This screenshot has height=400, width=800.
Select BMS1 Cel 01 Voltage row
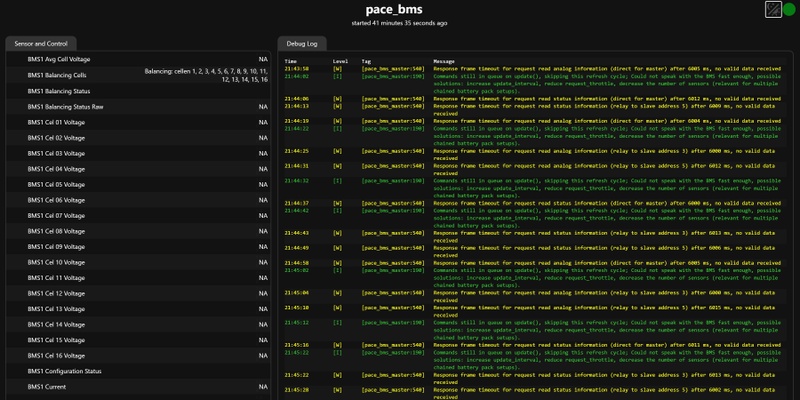(x=138, y=122)
